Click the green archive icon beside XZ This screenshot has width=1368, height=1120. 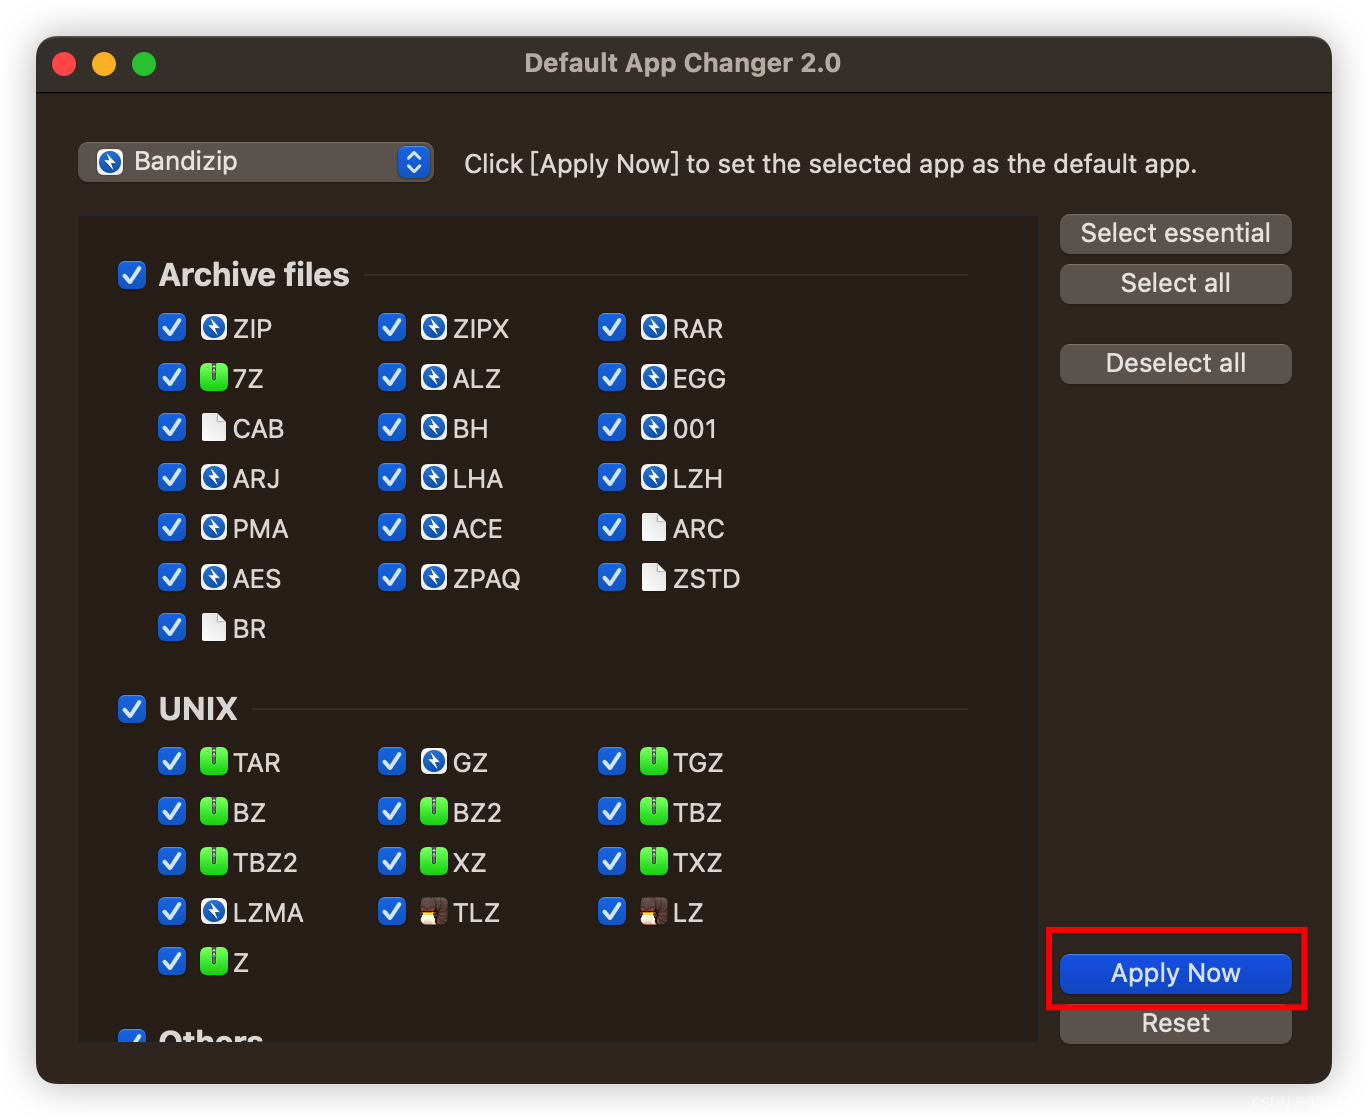pos(434,862)
